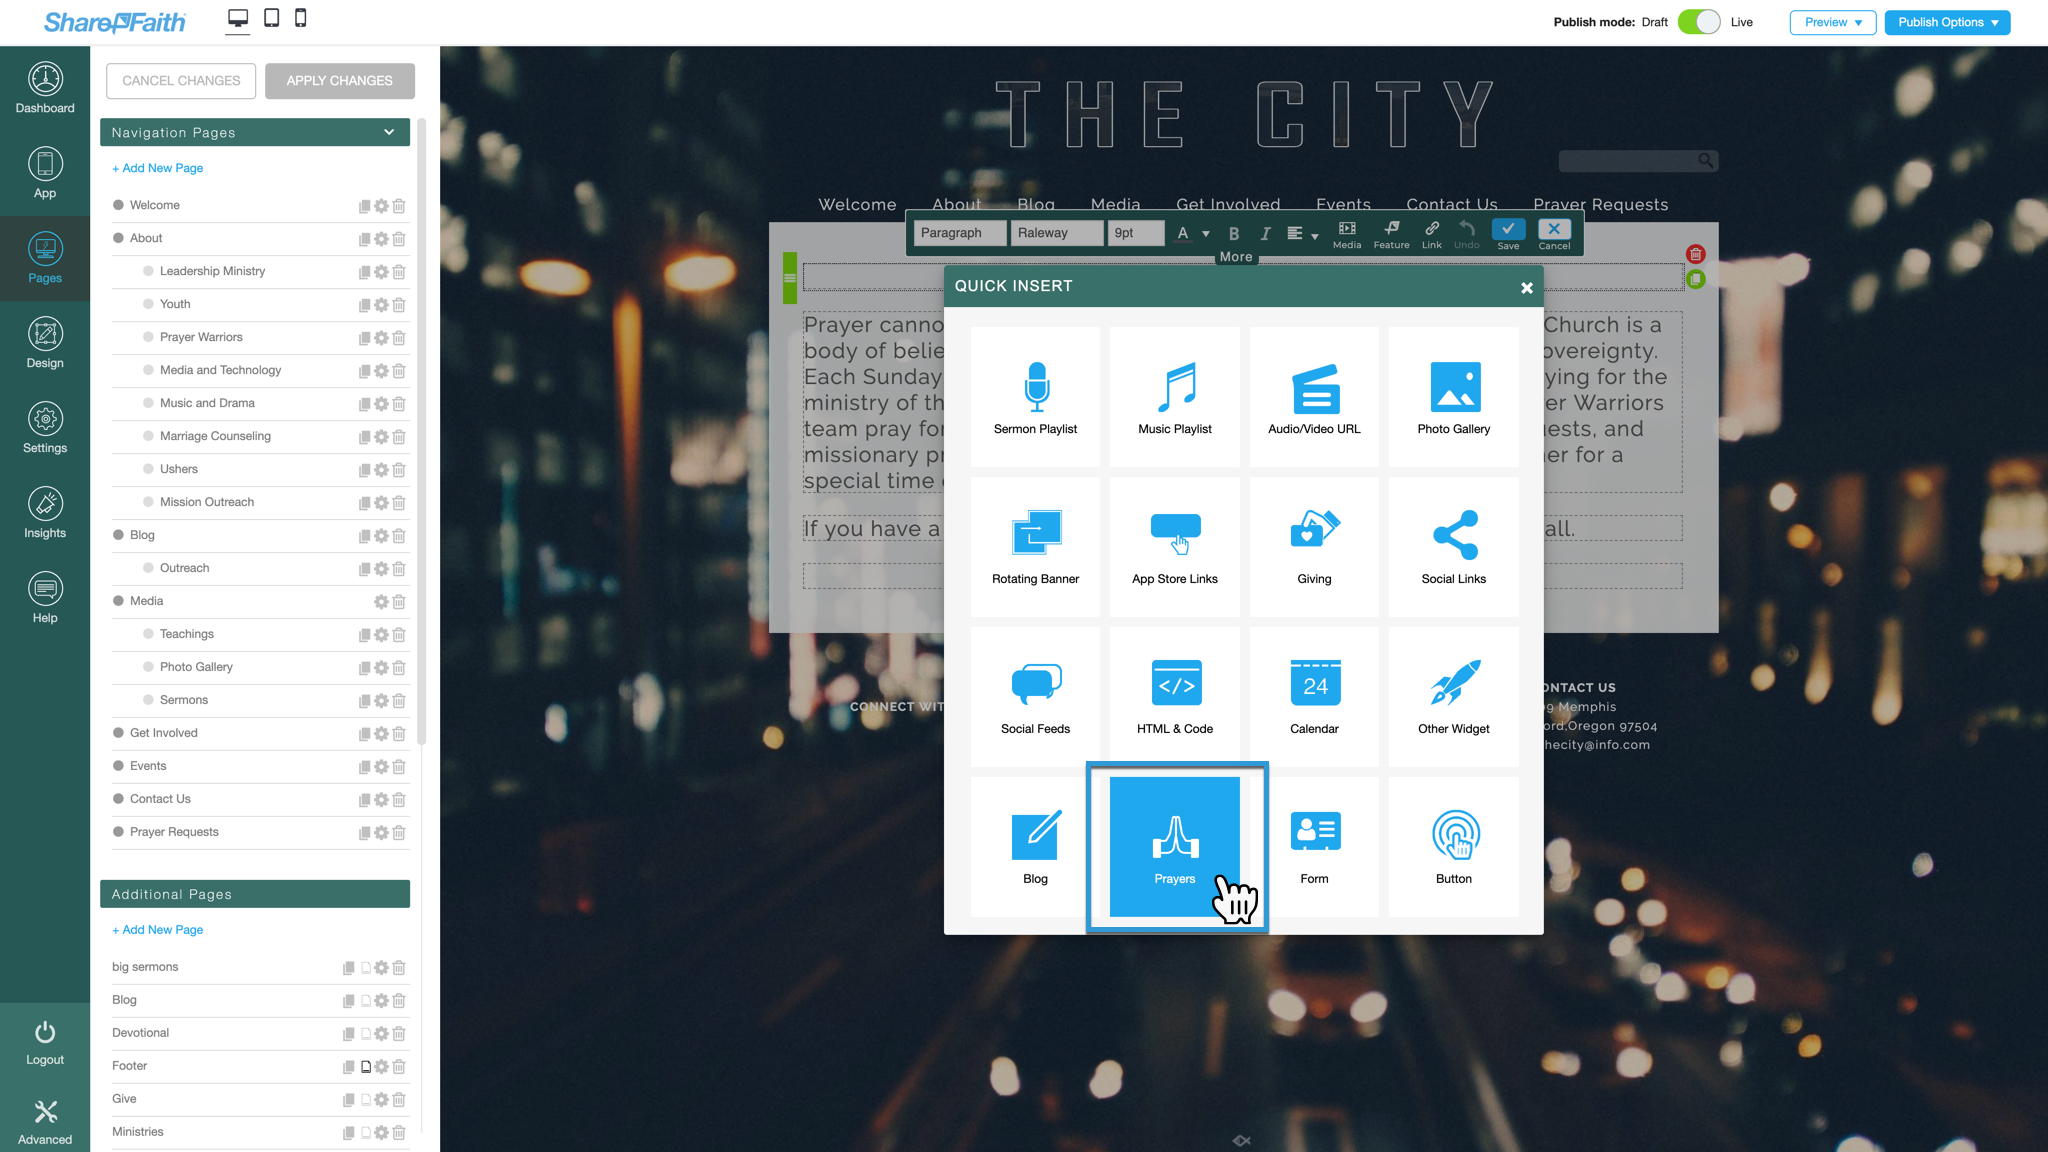Open the Help section
Viewport: 2048px width, 1152px height.
pos(45,598)
